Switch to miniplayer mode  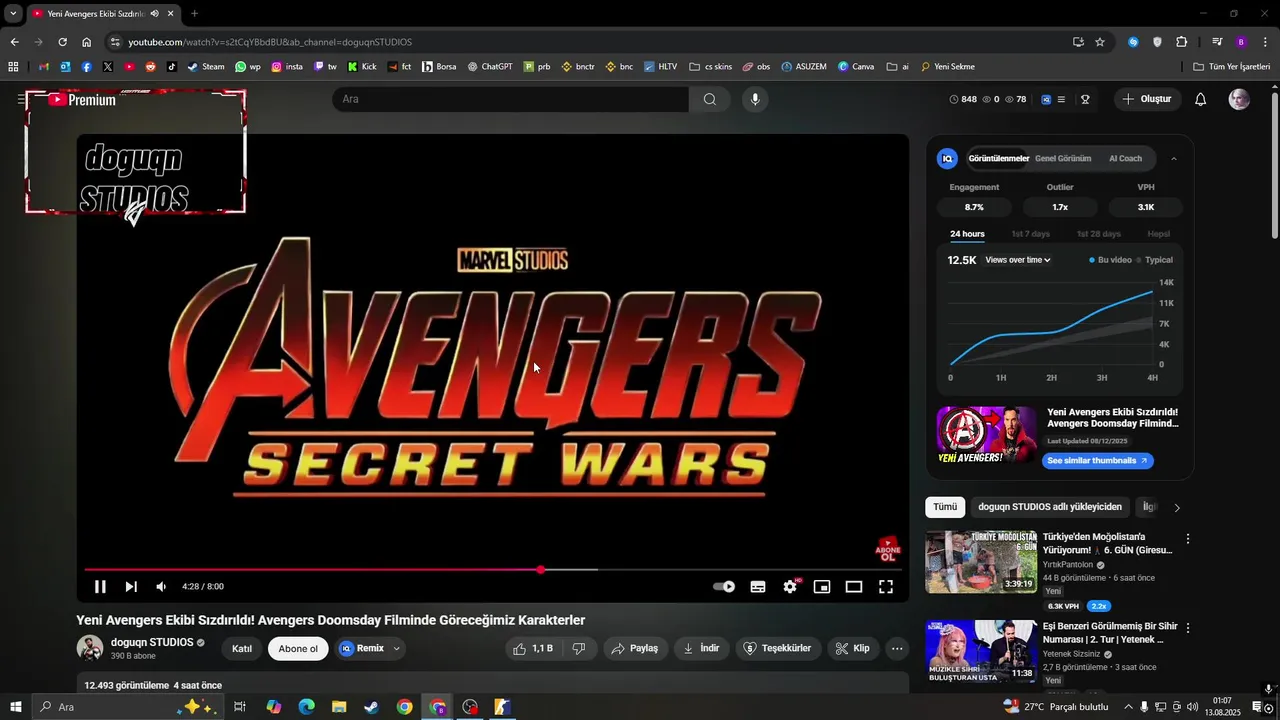point(822,587)
